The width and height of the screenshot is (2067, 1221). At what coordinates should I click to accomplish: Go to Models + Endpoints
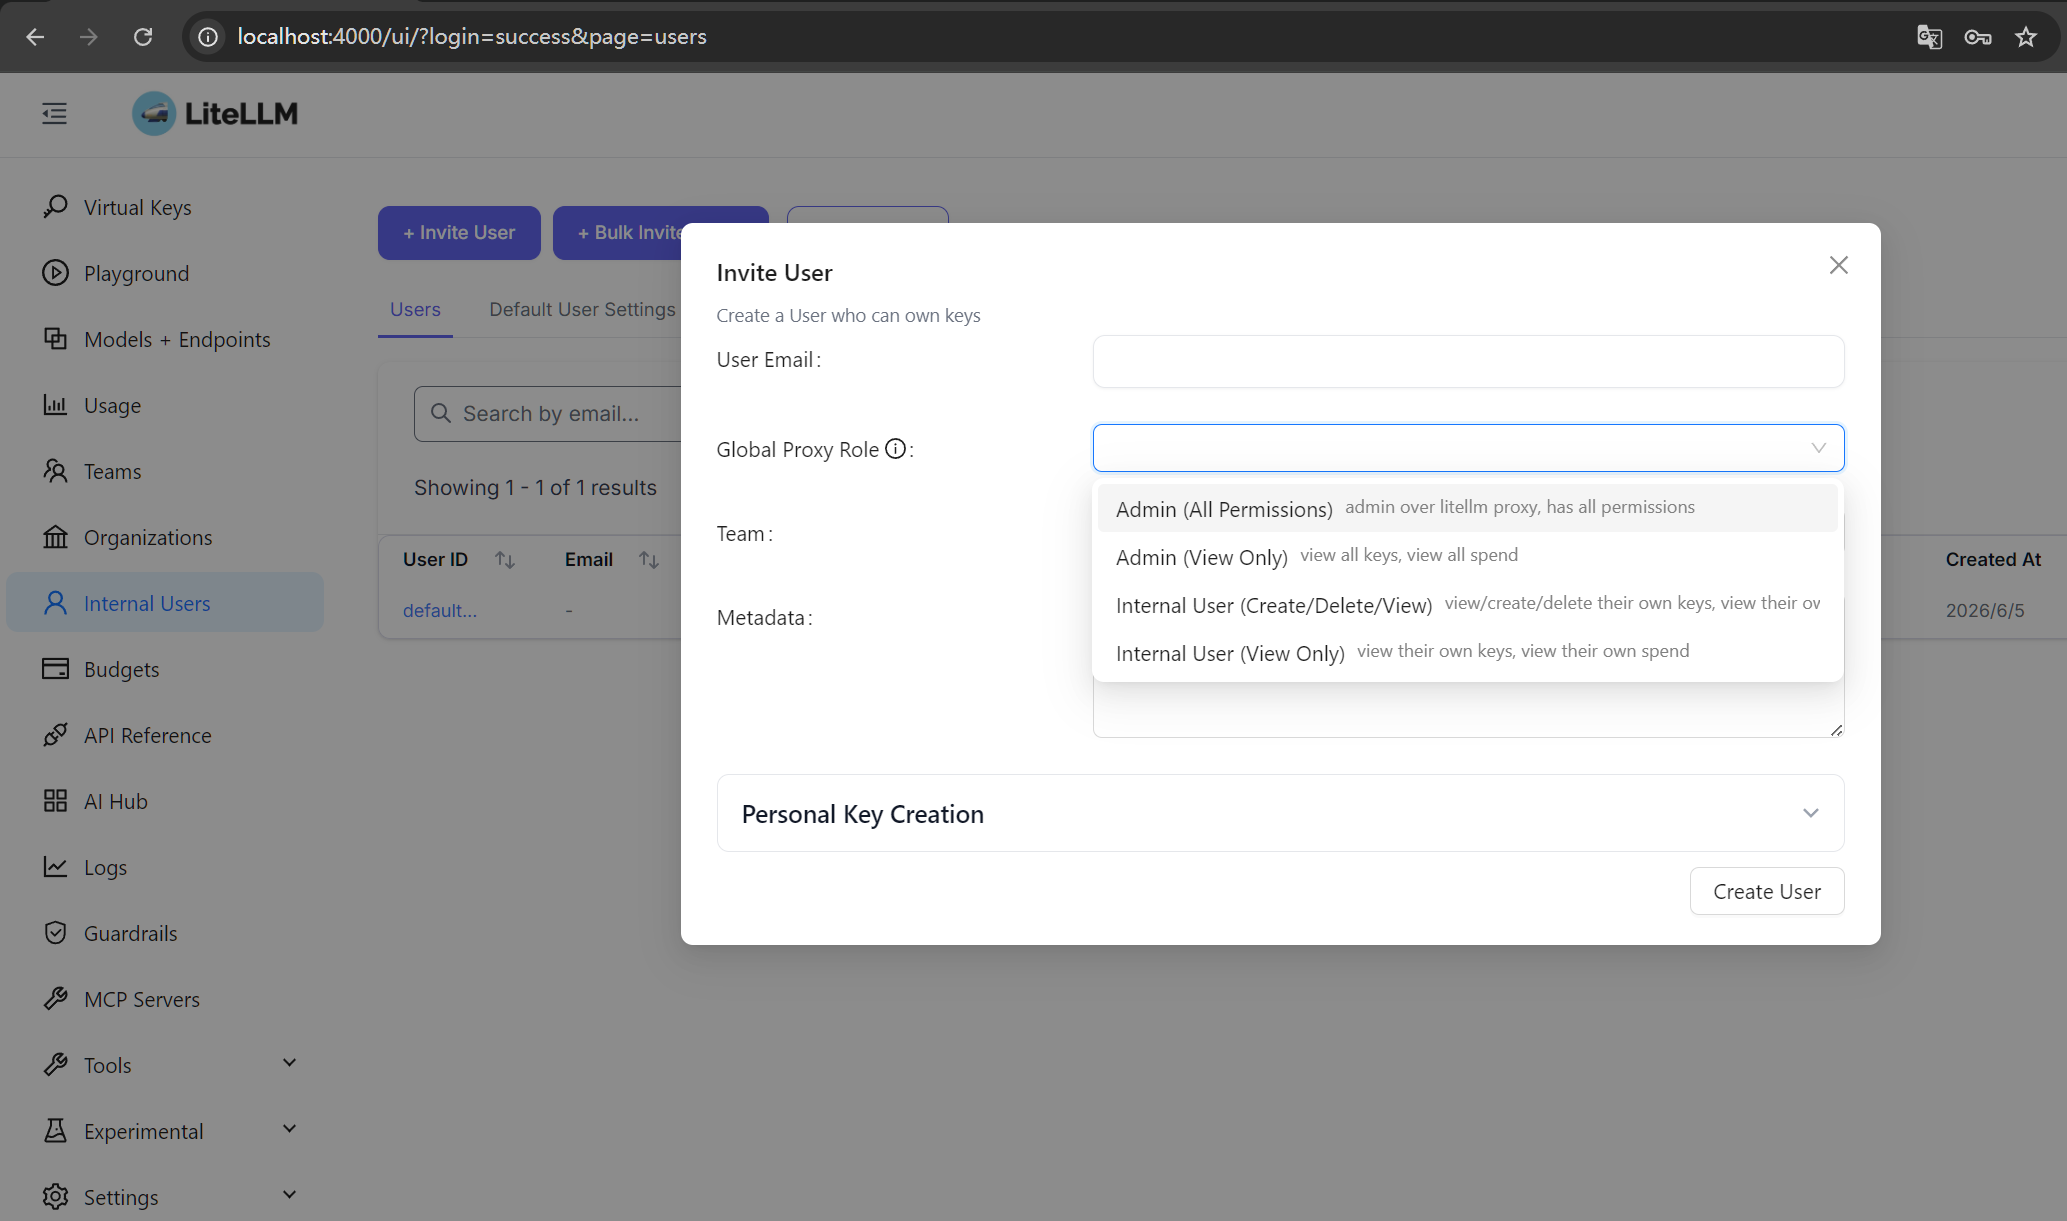pyautogui.click(x=177, y=339)
